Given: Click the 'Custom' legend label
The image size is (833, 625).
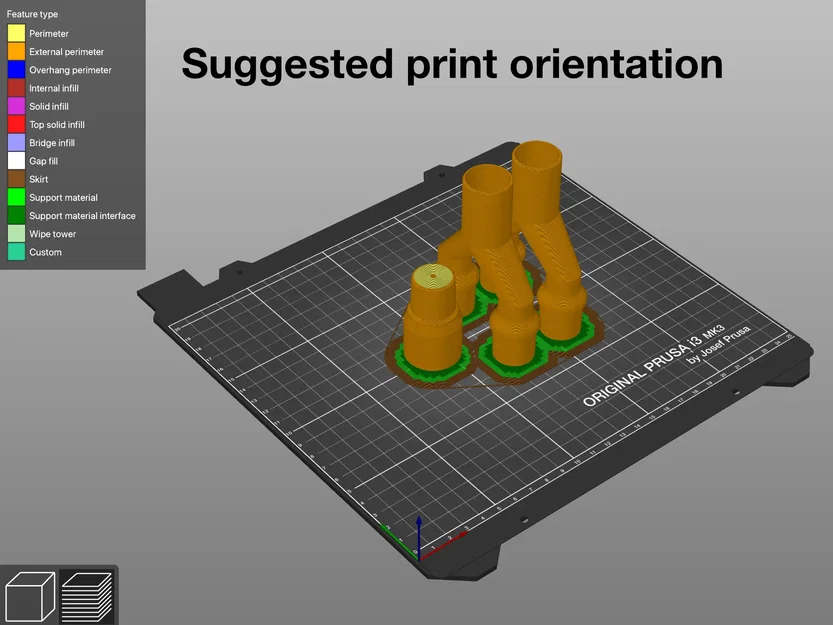Looking at the screenshot, I should click(x=45, y=252).
